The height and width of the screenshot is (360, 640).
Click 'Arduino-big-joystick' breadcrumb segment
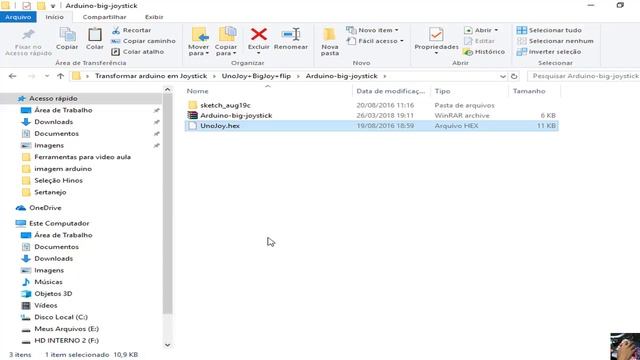342,76
